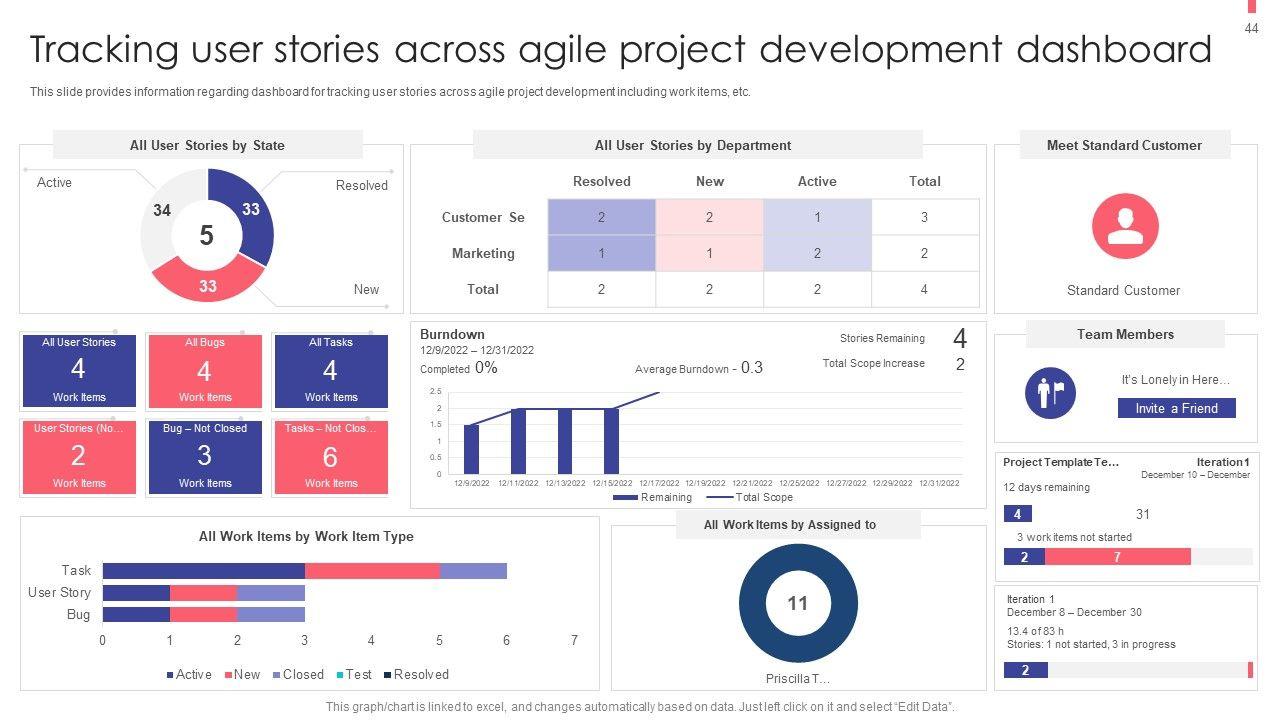
Task: Click the team member flag icon
Action: pos(1050,392)
